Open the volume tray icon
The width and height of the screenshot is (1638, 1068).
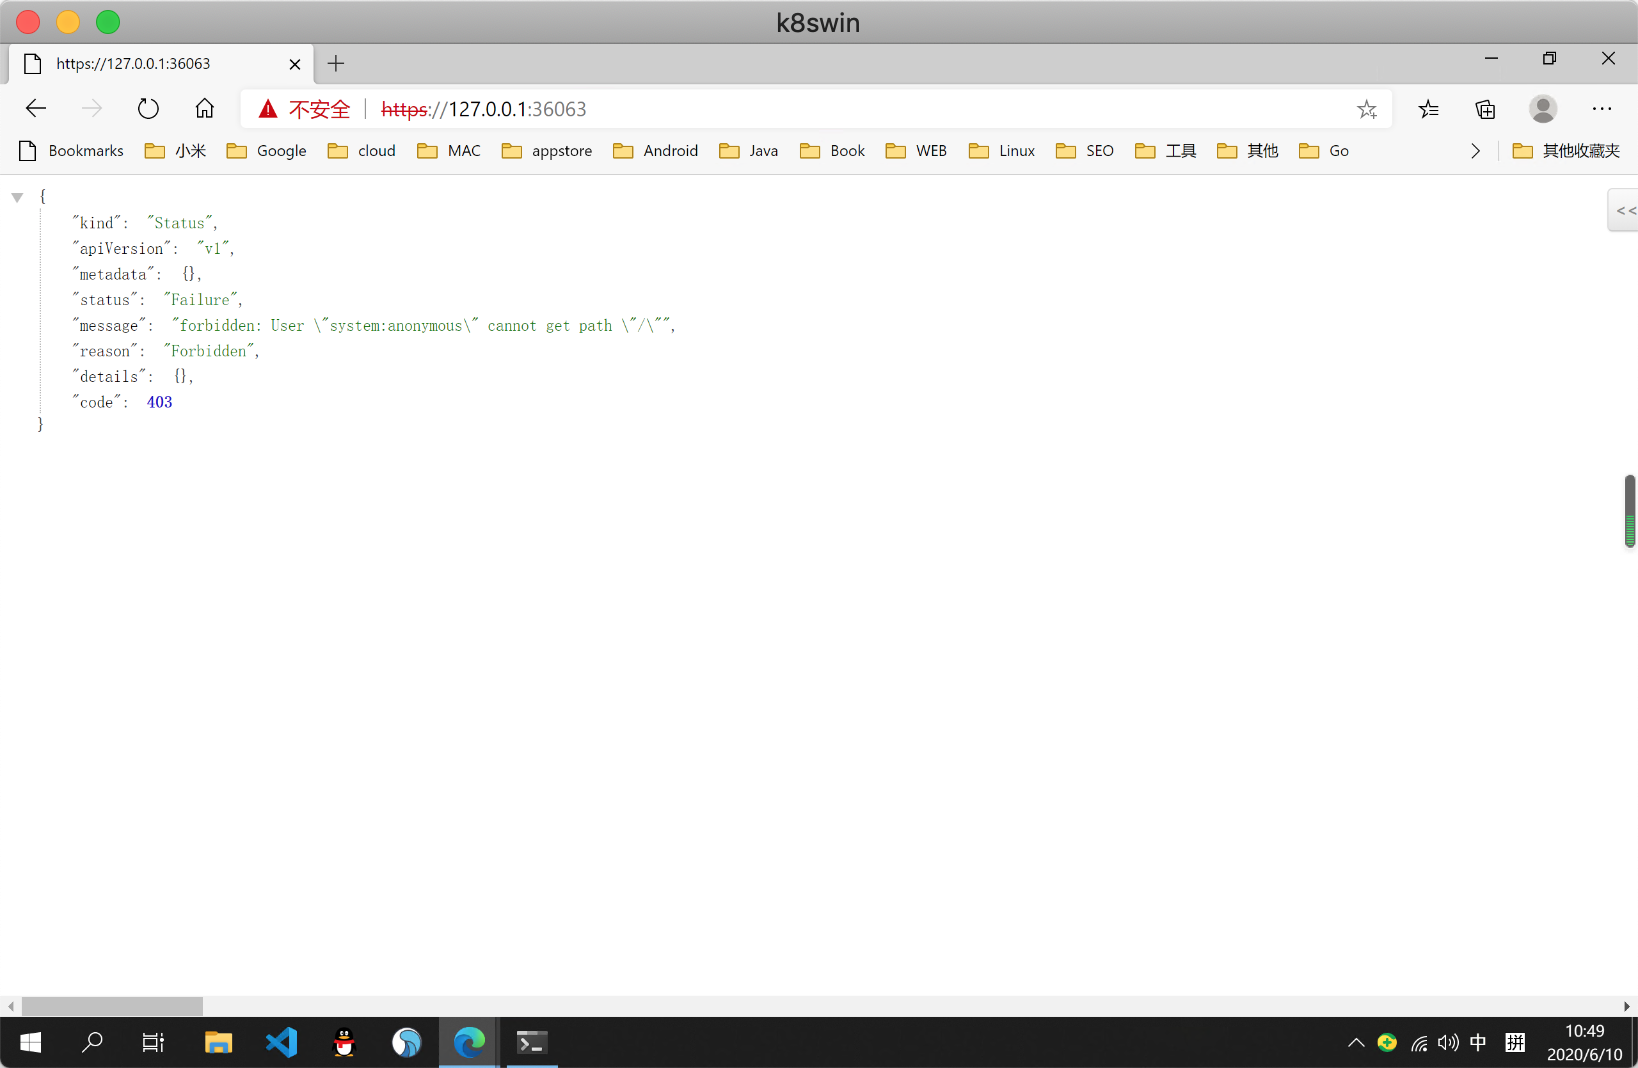click(x=1448, y=1043)
